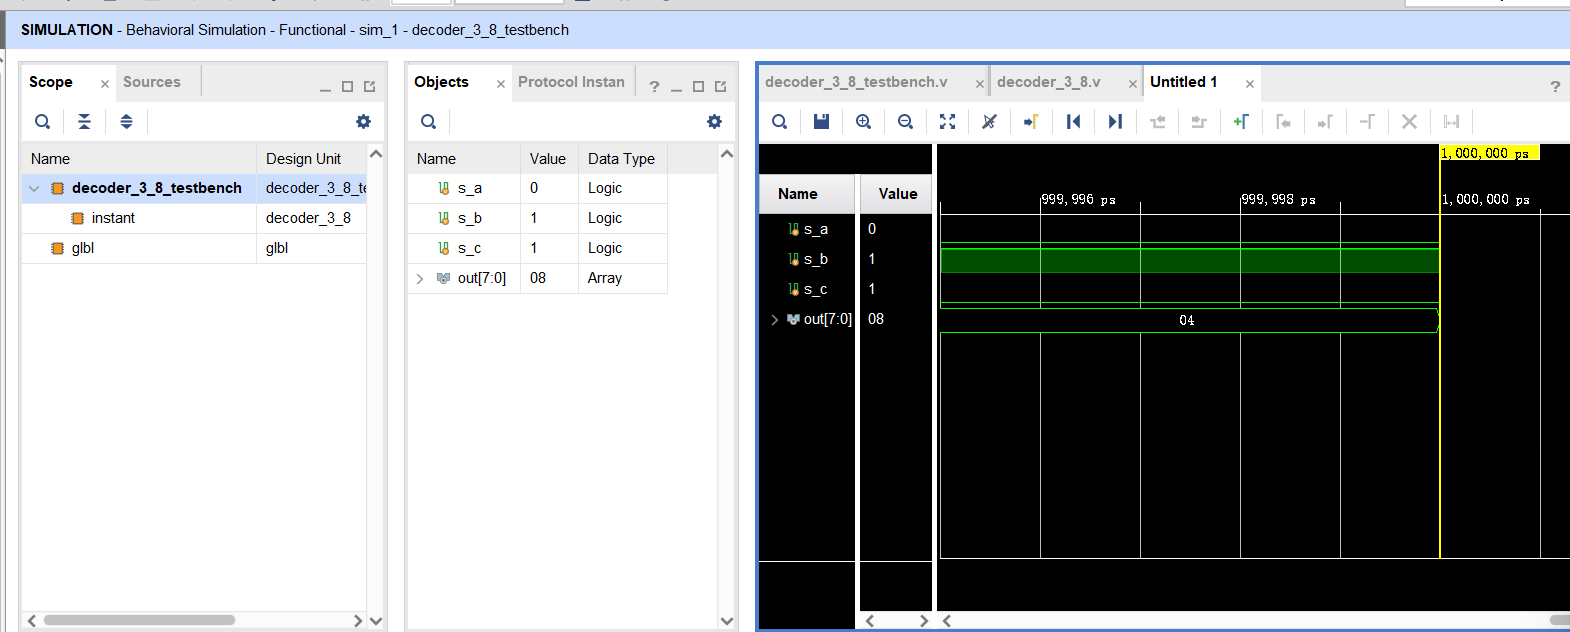Zoom in on the waveform

click(x=863, y=121)
